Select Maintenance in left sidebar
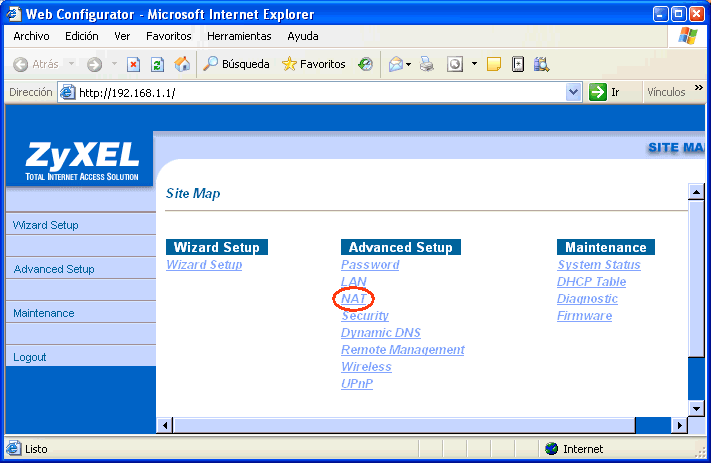711x463 pixels. 44,313
